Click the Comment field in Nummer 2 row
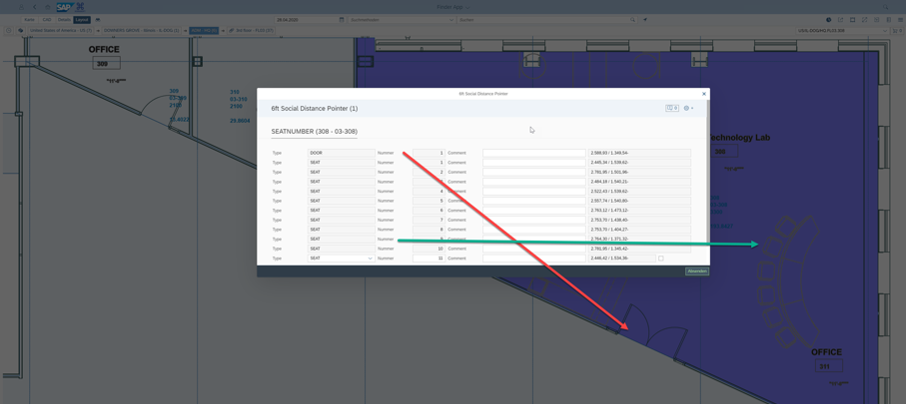906x404 pixels. 534,172
